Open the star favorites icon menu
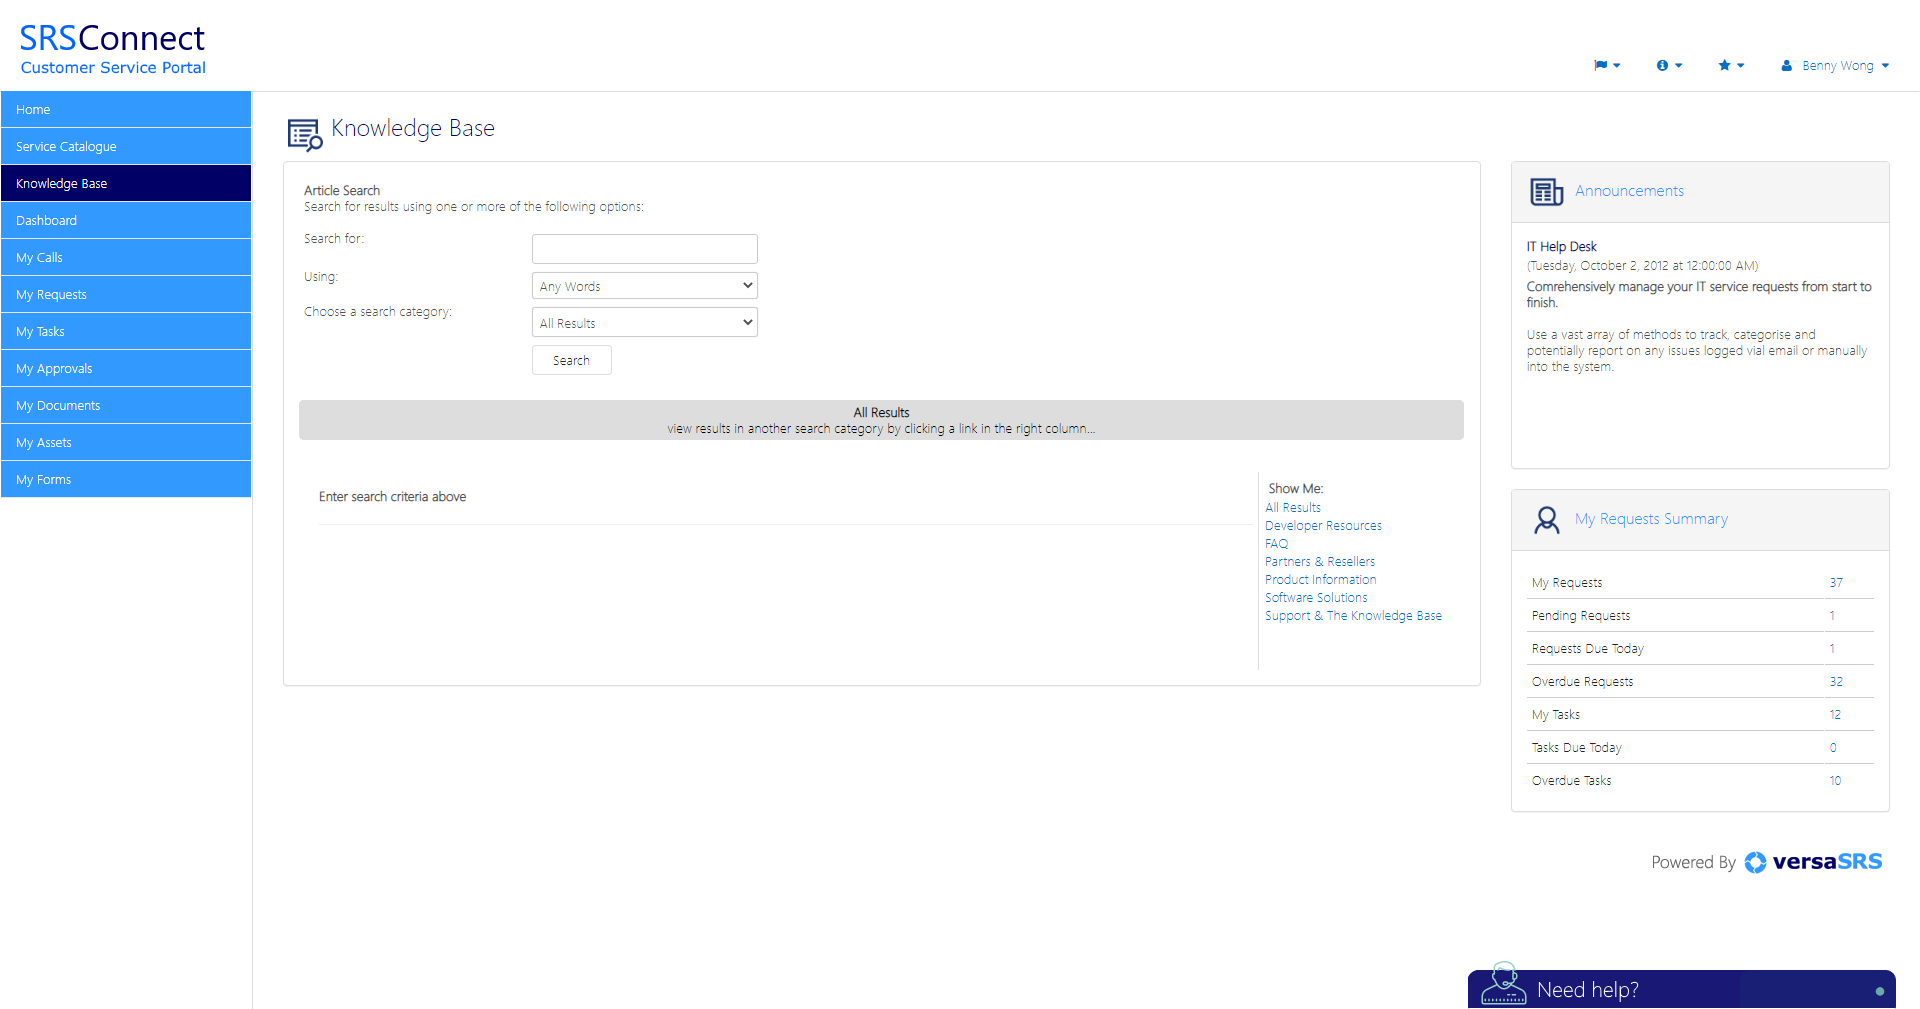This screenshot has width=1920, height=1009. click(x=1730, y=66)
